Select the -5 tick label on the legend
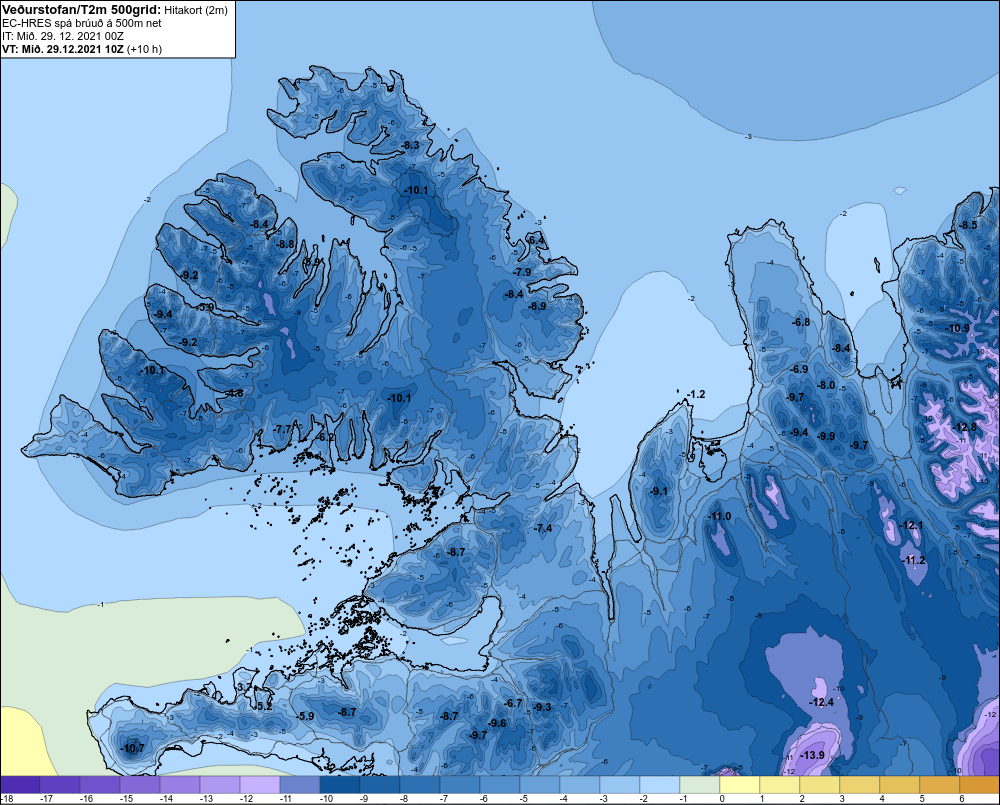Viewport: 1000px width, 805px height. pyautogui.click(x=523, y=799)
